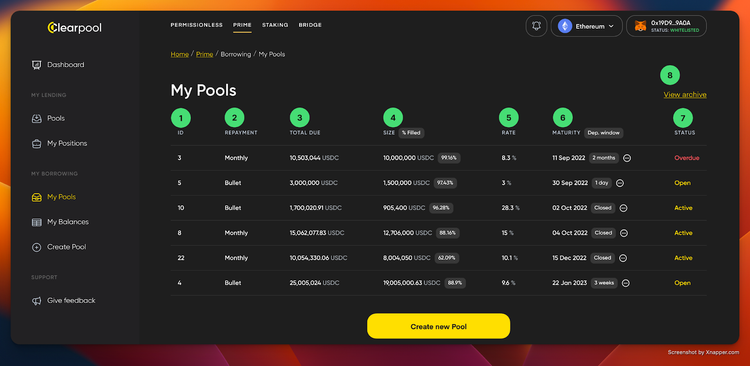Toggle the Dep. window maturity badge

click(604, 133)
